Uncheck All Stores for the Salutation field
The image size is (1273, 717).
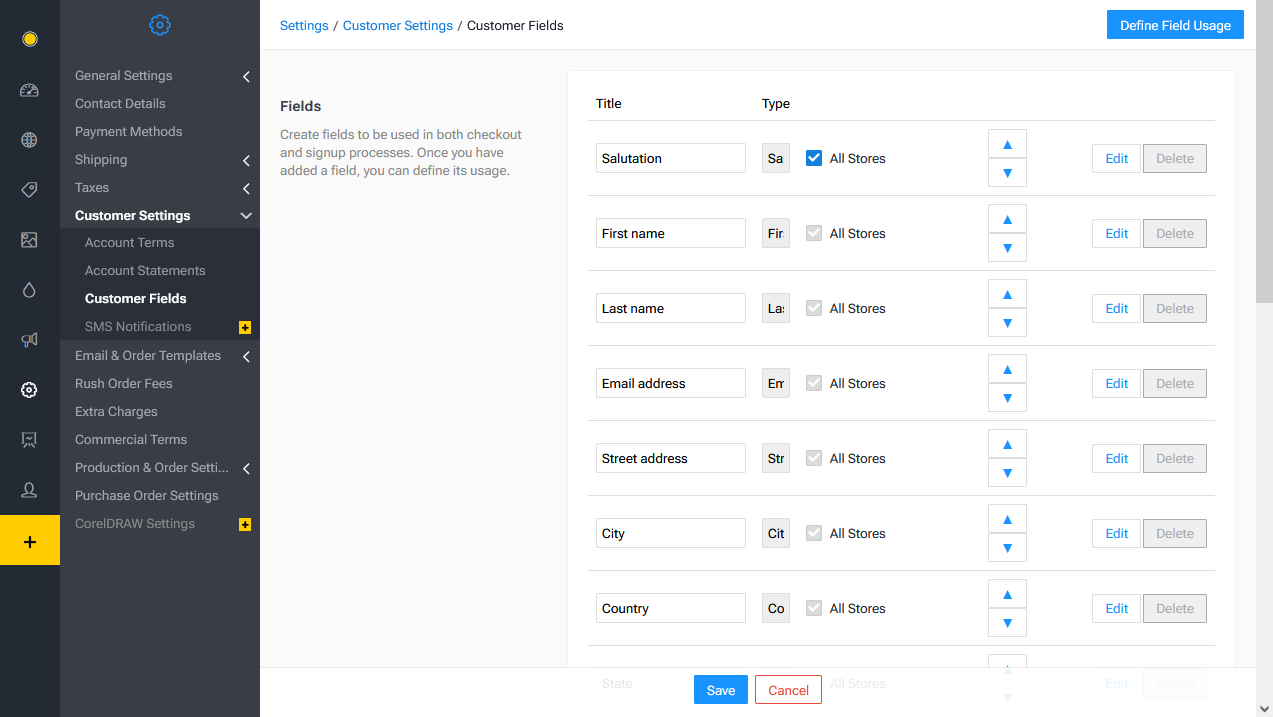(813, 157)
